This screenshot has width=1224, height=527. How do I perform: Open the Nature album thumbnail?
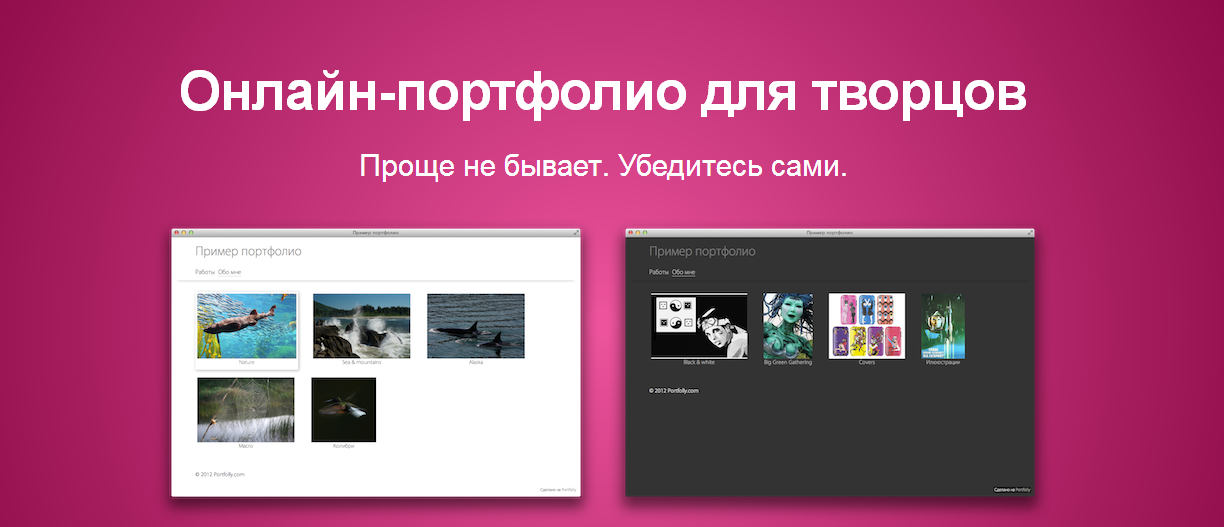pyautogui.click(x=247, y=326)
